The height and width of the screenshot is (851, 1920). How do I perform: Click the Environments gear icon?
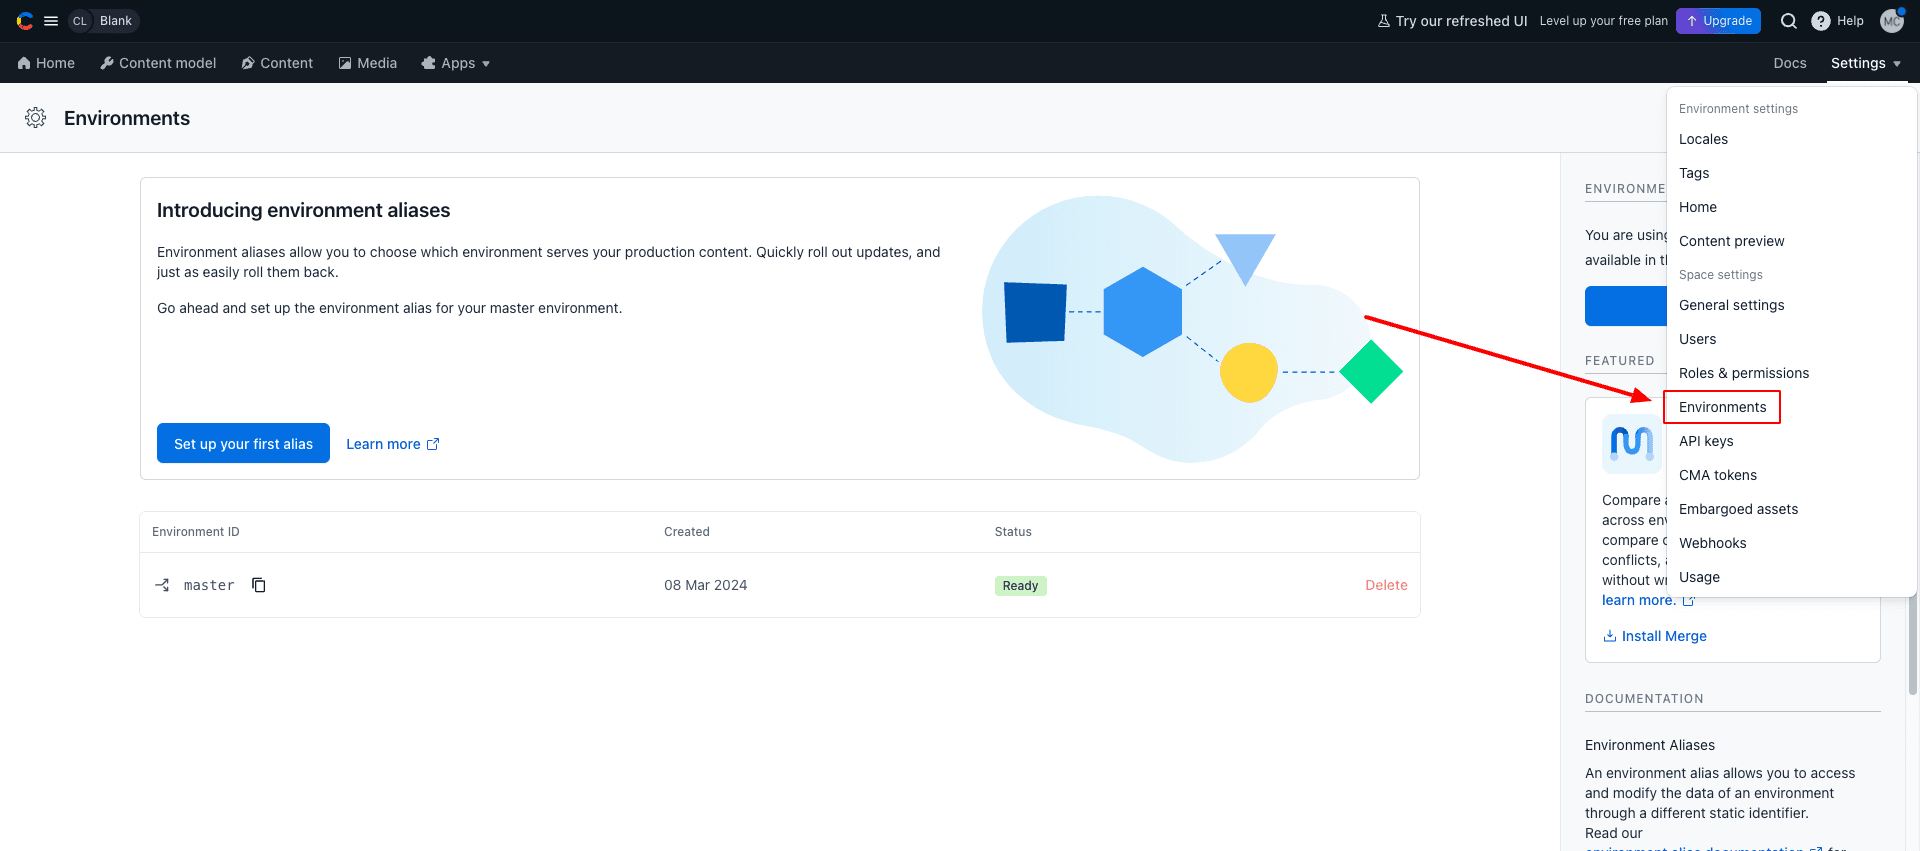tap(36, 118)
